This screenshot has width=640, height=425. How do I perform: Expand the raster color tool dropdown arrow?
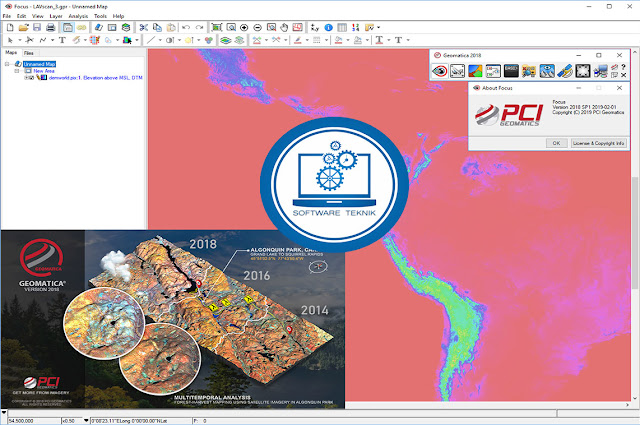click(x=137, y=40)
